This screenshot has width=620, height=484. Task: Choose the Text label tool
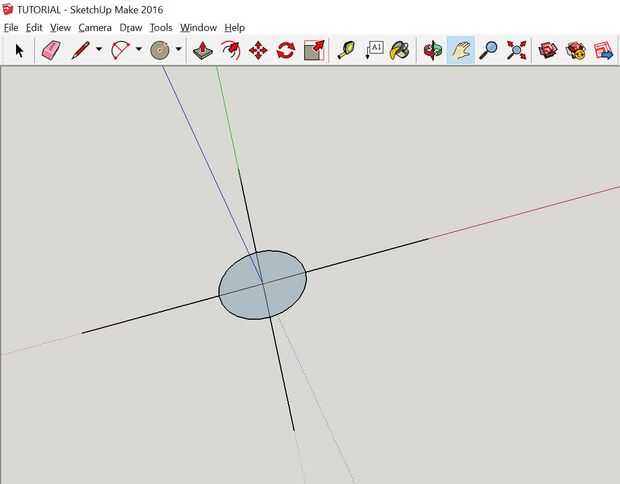(x=374, y=51)
